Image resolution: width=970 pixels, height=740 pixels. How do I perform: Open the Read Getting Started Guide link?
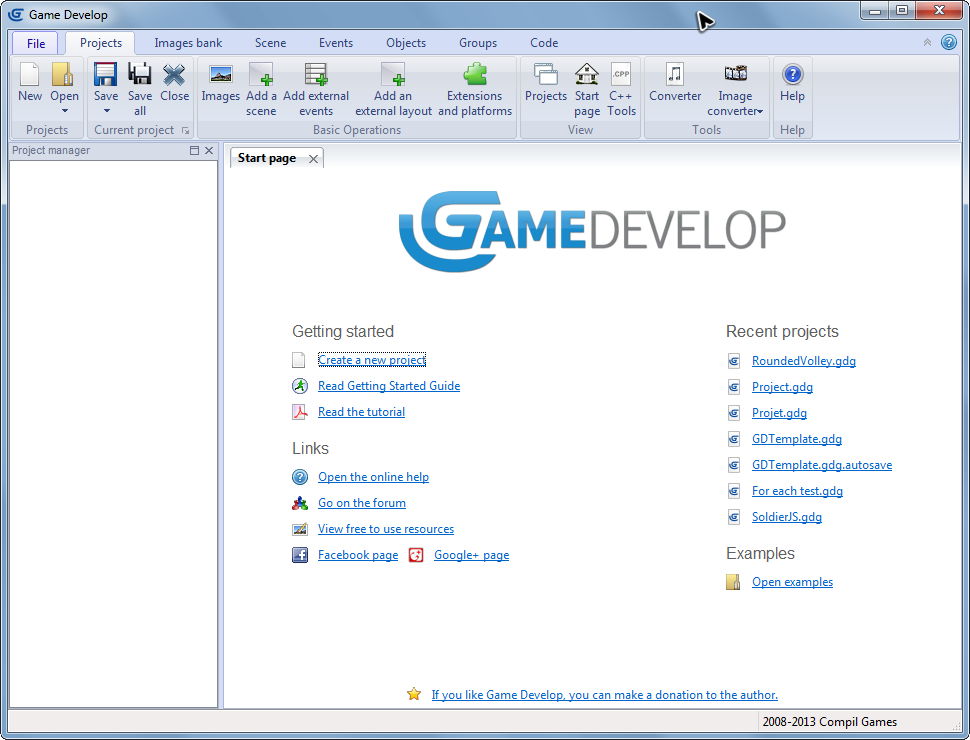point(388,385)
